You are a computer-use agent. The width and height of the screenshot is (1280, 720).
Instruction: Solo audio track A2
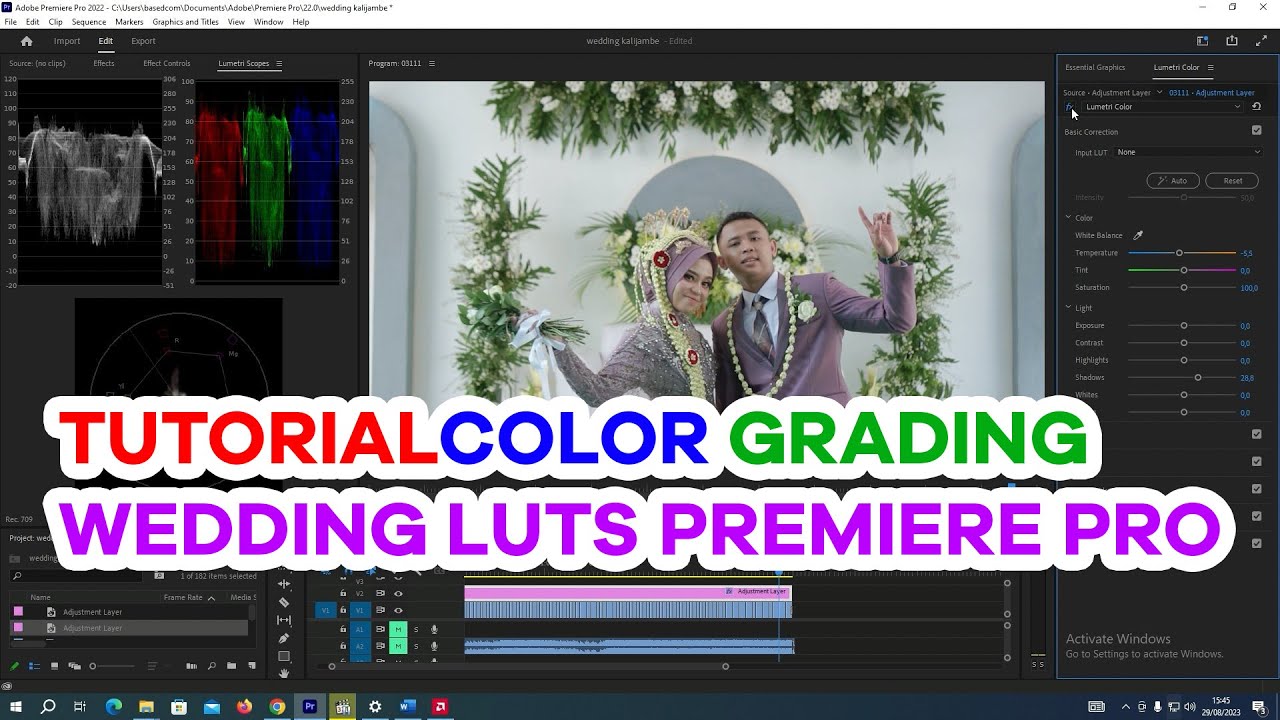click(x=416, y=646)
